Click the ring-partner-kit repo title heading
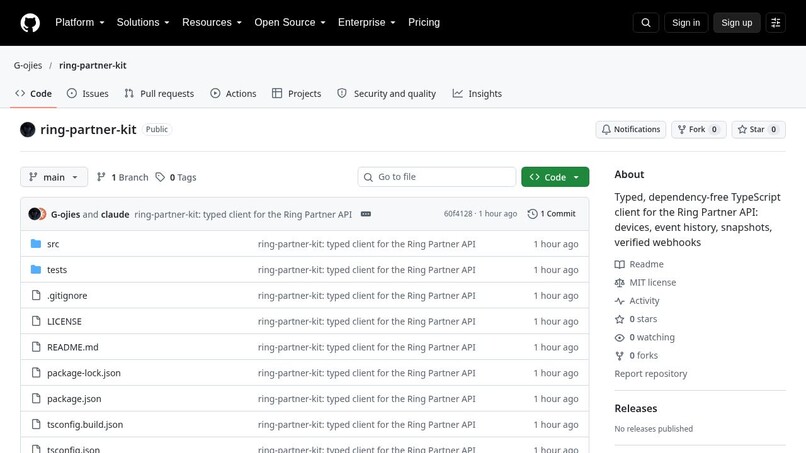 pyautogui.click(x=88, y=130)
